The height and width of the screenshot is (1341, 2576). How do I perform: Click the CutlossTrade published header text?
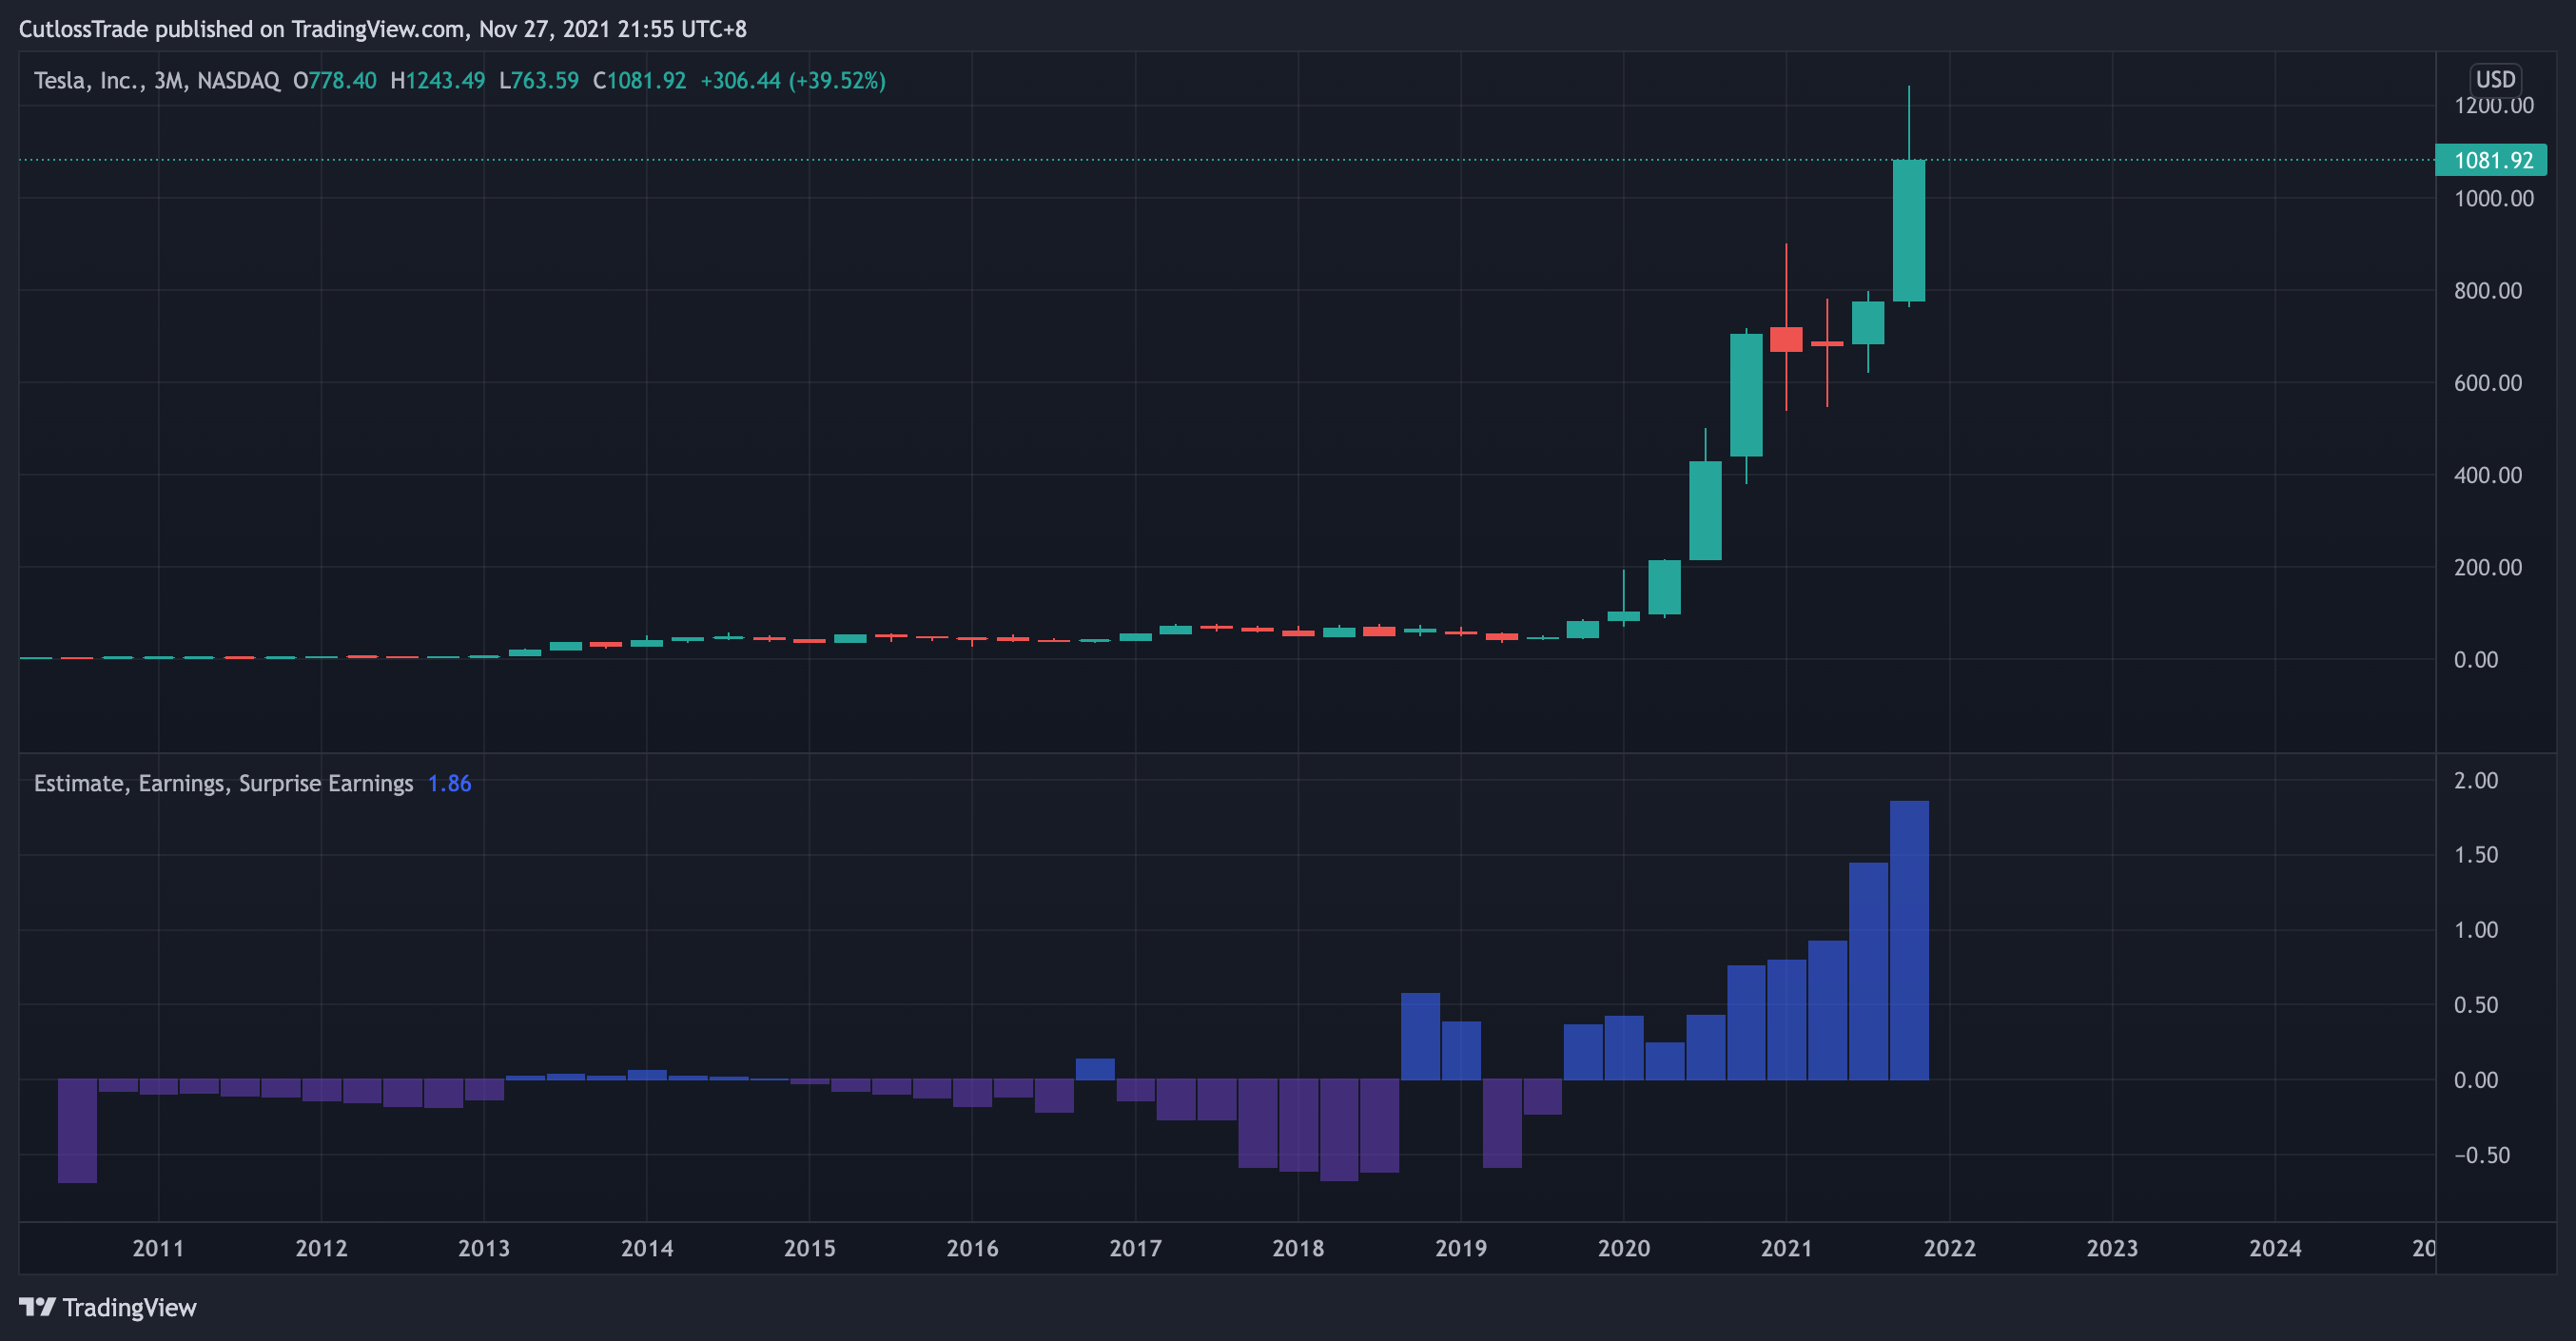[383, 29]
